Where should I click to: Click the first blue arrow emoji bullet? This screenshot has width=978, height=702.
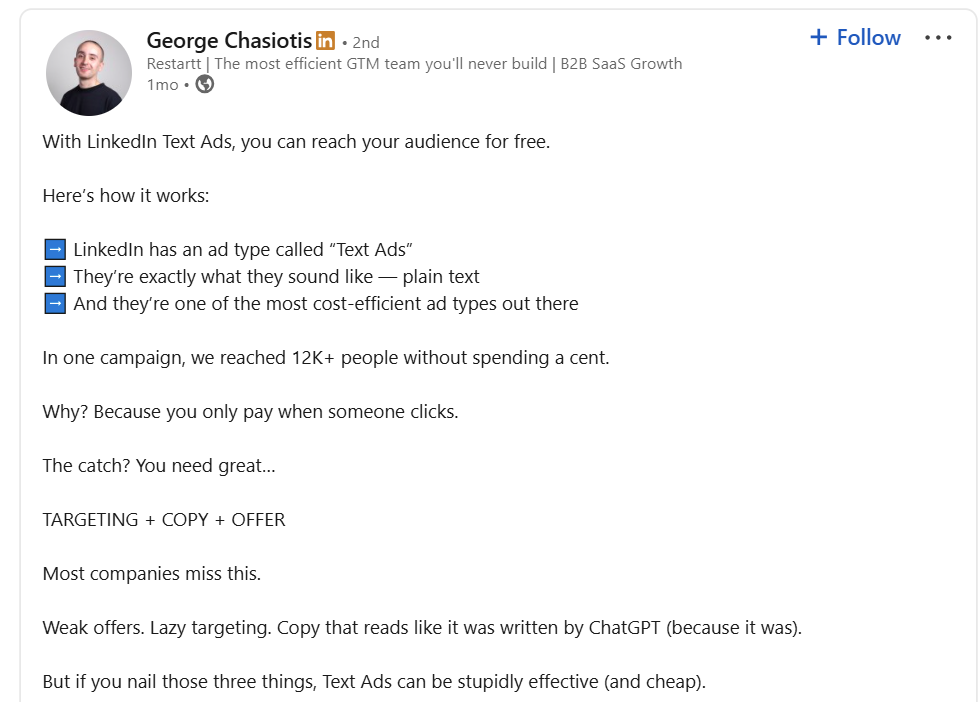pyautogui.click(x=53, y=248)
